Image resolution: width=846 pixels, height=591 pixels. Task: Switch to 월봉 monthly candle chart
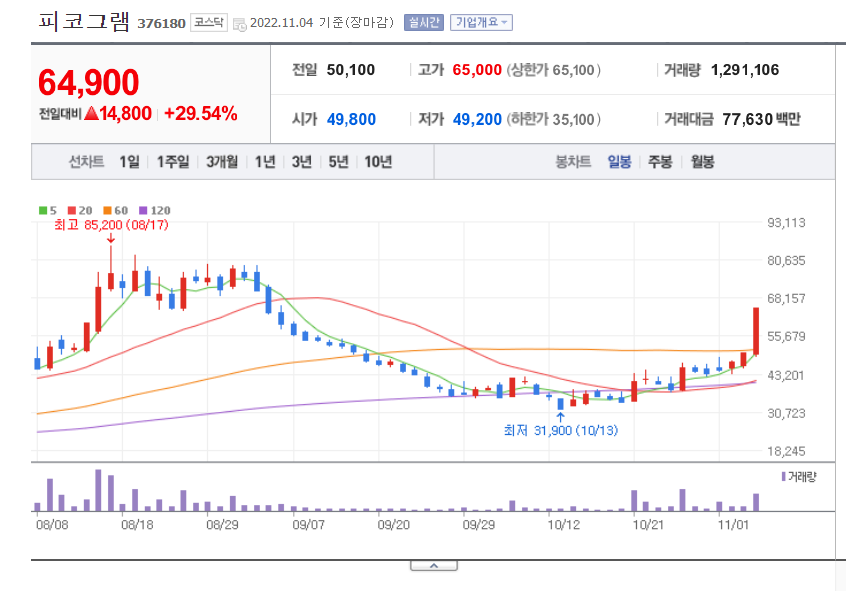point(702,161)
